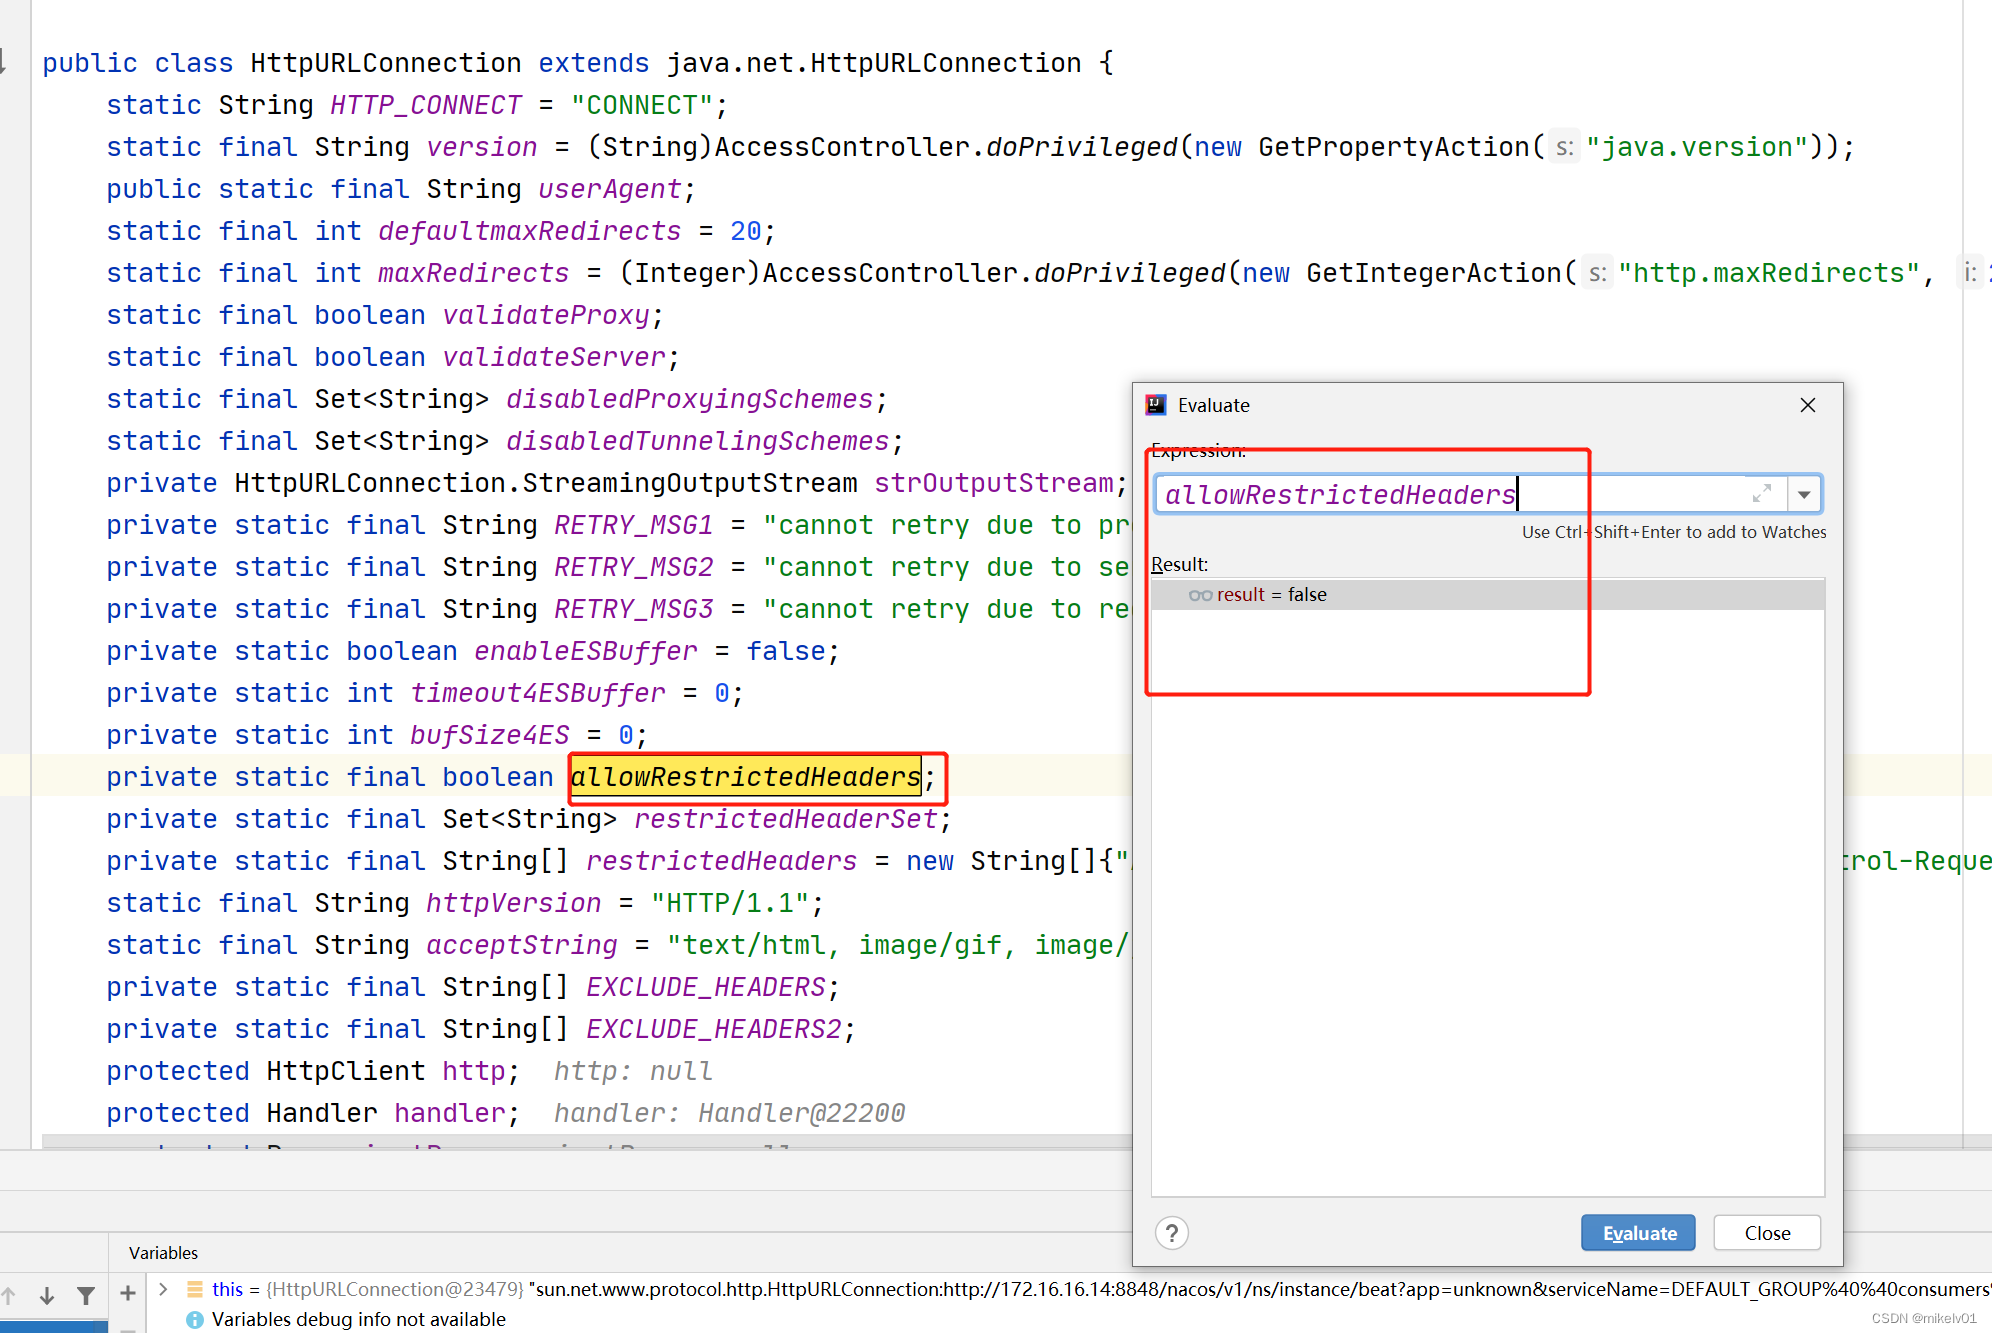Click the glasses watch icon beside result
The image size is (1992, 1333).
(x=1200, y=595)
